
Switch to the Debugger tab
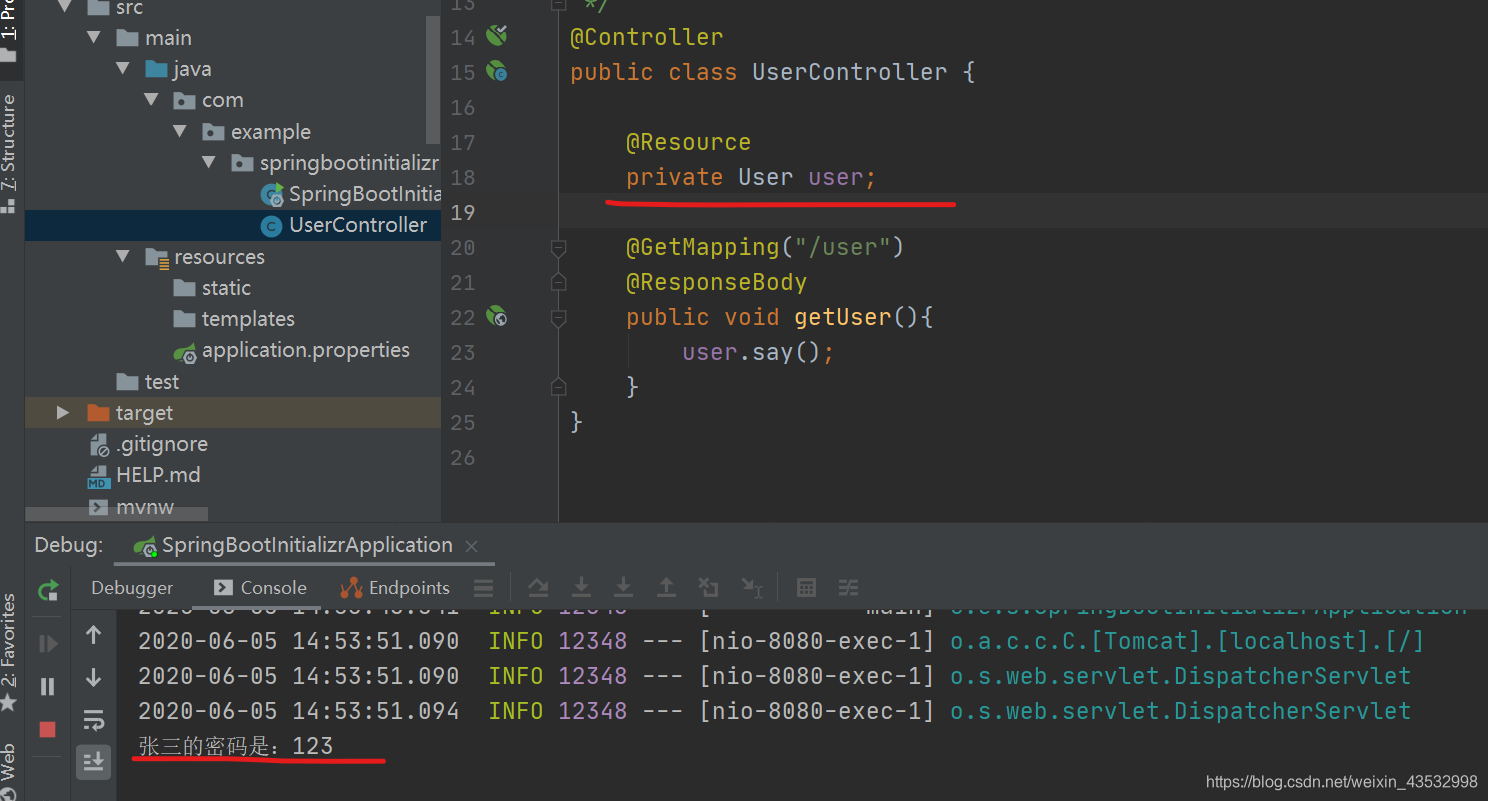(132, 588)
